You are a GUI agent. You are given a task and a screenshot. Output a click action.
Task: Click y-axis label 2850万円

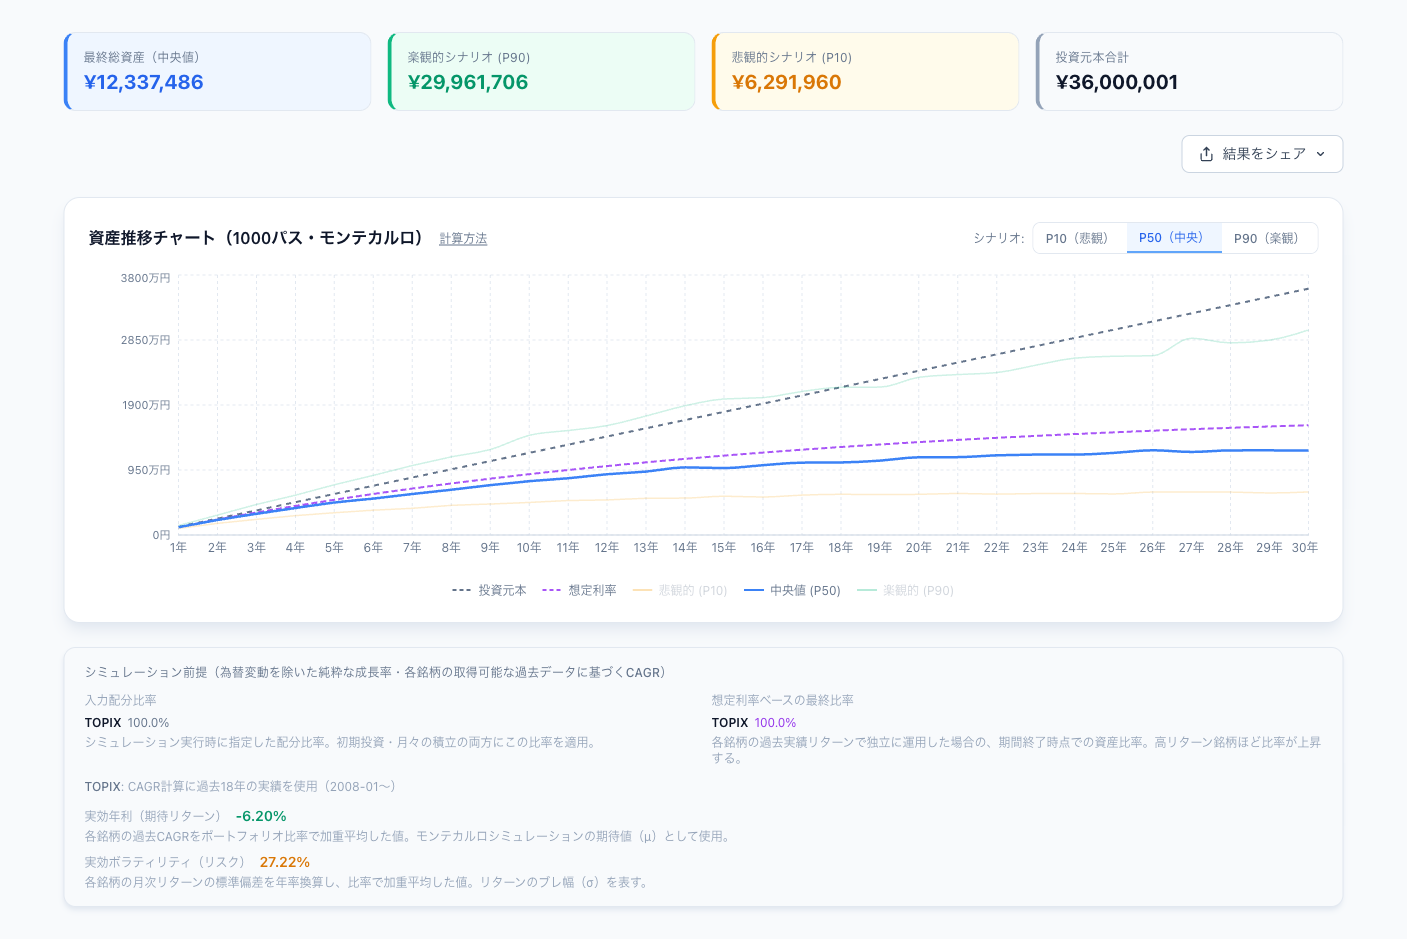tap(146, 340)
